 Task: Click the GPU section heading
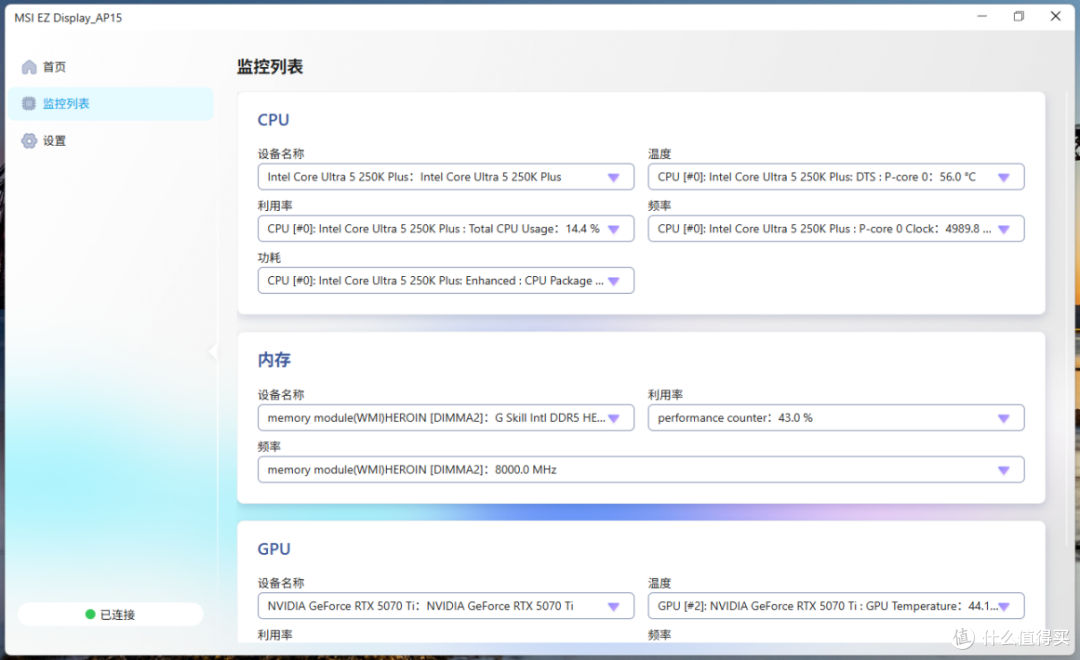(x=274, y=549)
